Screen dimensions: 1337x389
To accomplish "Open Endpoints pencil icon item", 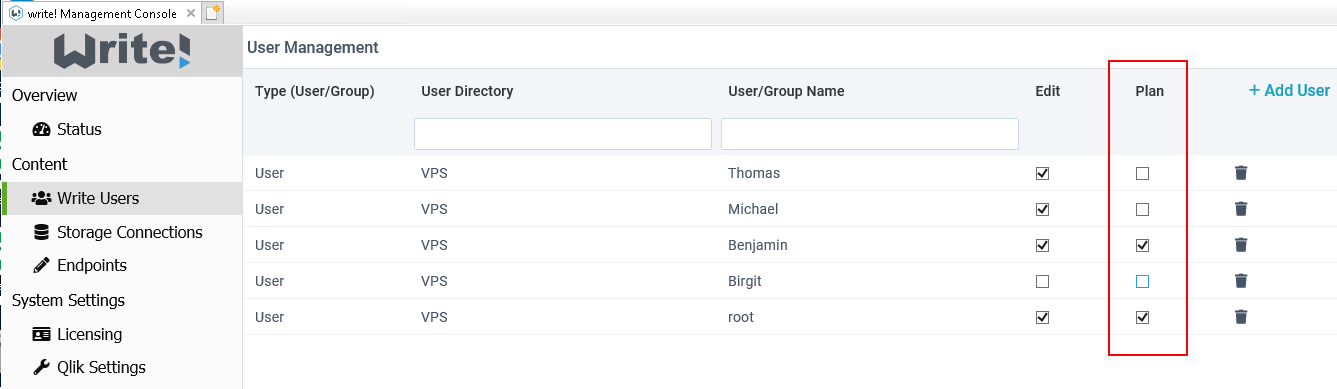I will pos(80,265).
